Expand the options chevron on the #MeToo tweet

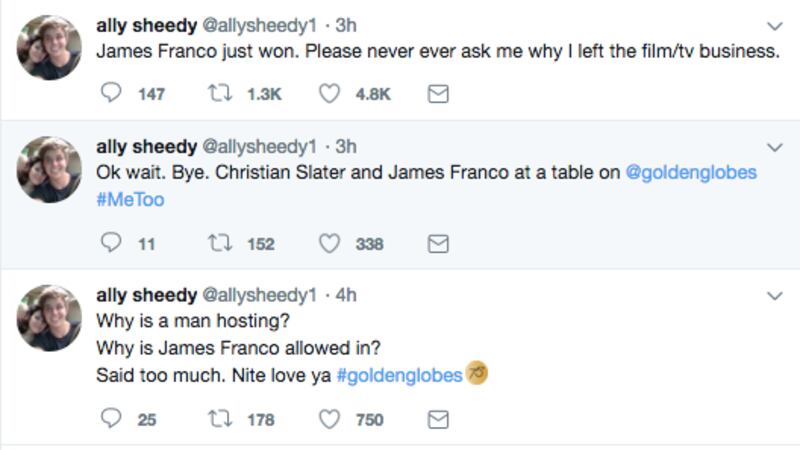coord(774,147)
